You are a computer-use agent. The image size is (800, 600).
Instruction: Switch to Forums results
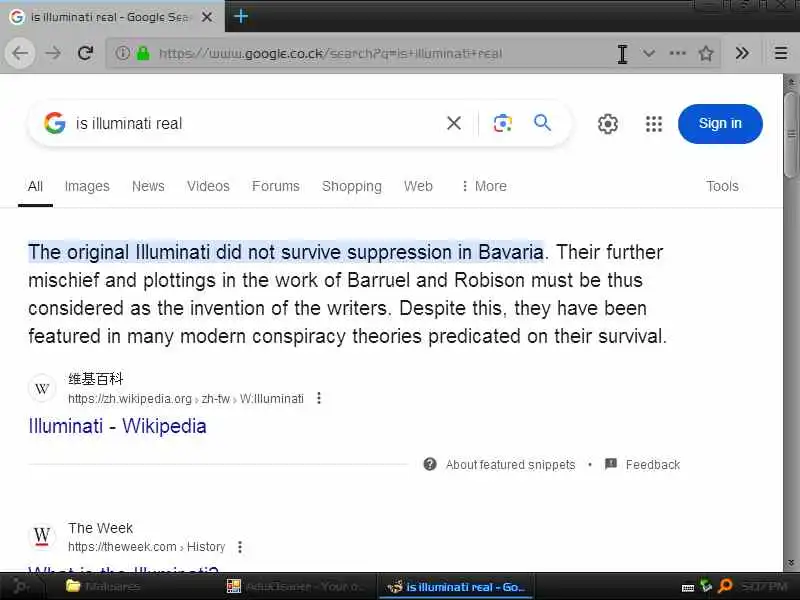click(x=276, y=186)
